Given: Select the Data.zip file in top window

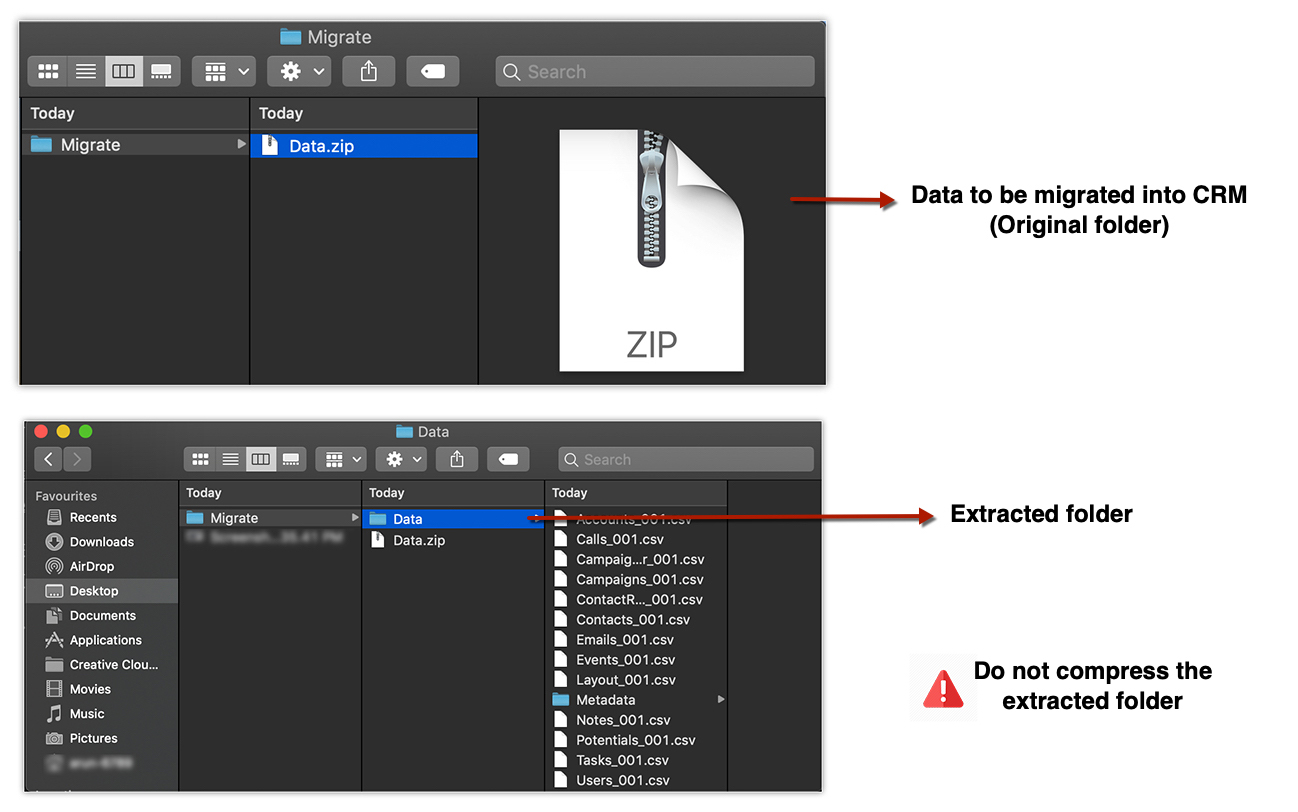Looking at the screenshot, I should [x=321, y=146].
